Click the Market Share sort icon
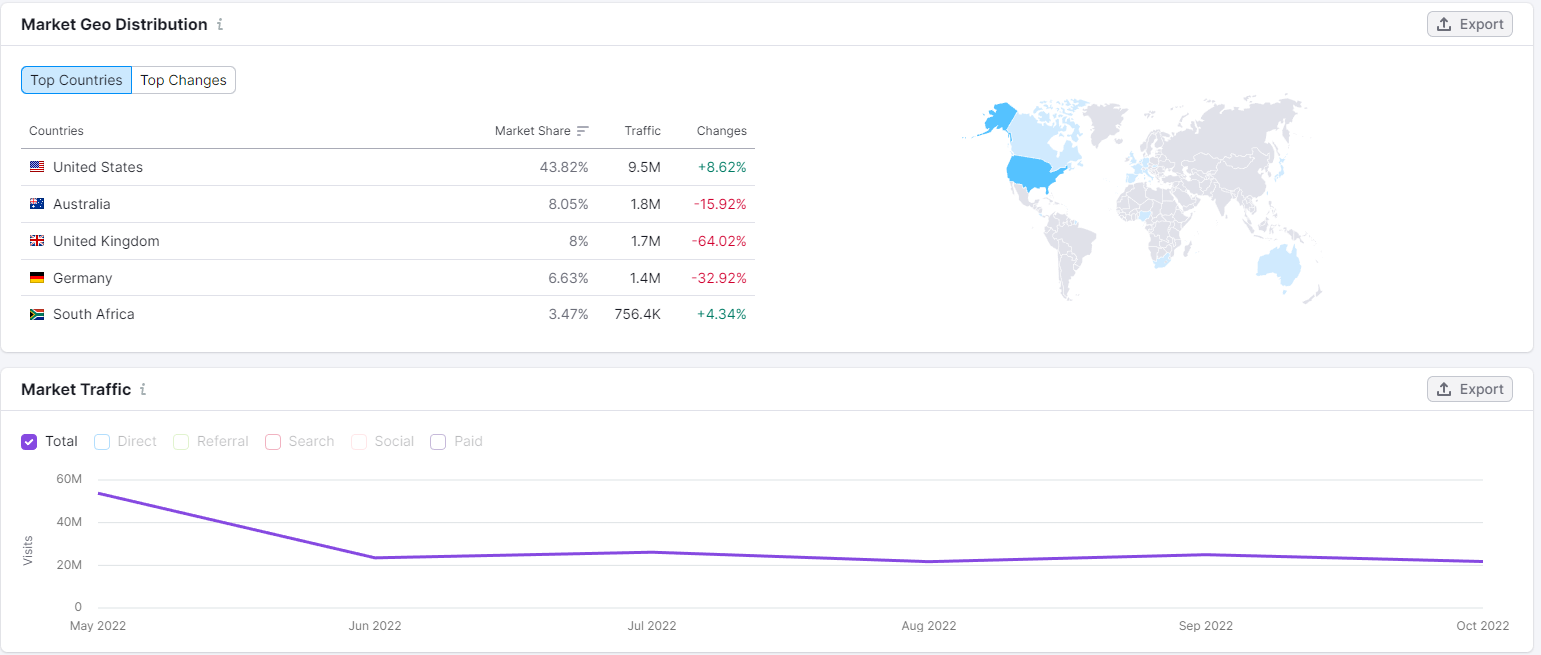Image resolution: width=1541 pixels, height=655 pixels. (x=583, y=131)
